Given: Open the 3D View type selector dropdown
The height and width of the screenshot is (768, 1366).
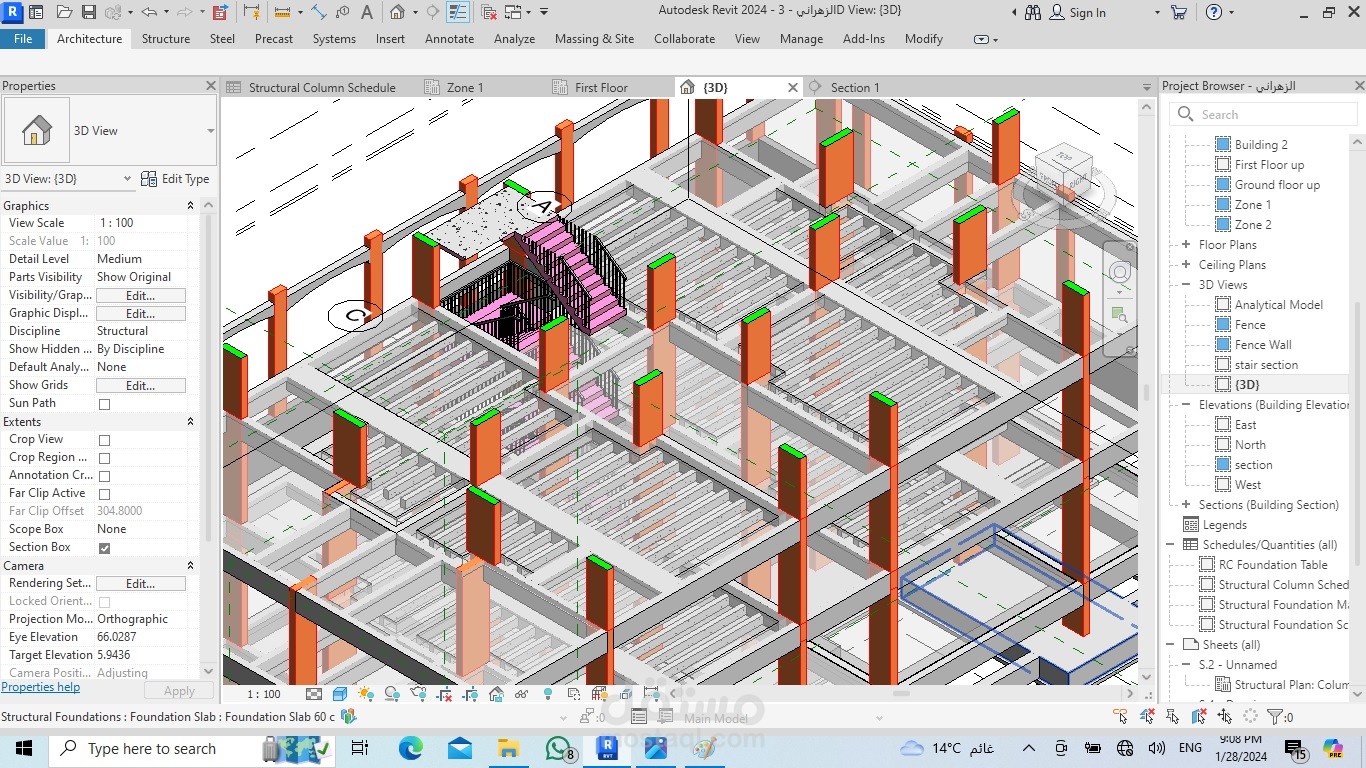Looking at the screenshot, I should tap(210, 131).
